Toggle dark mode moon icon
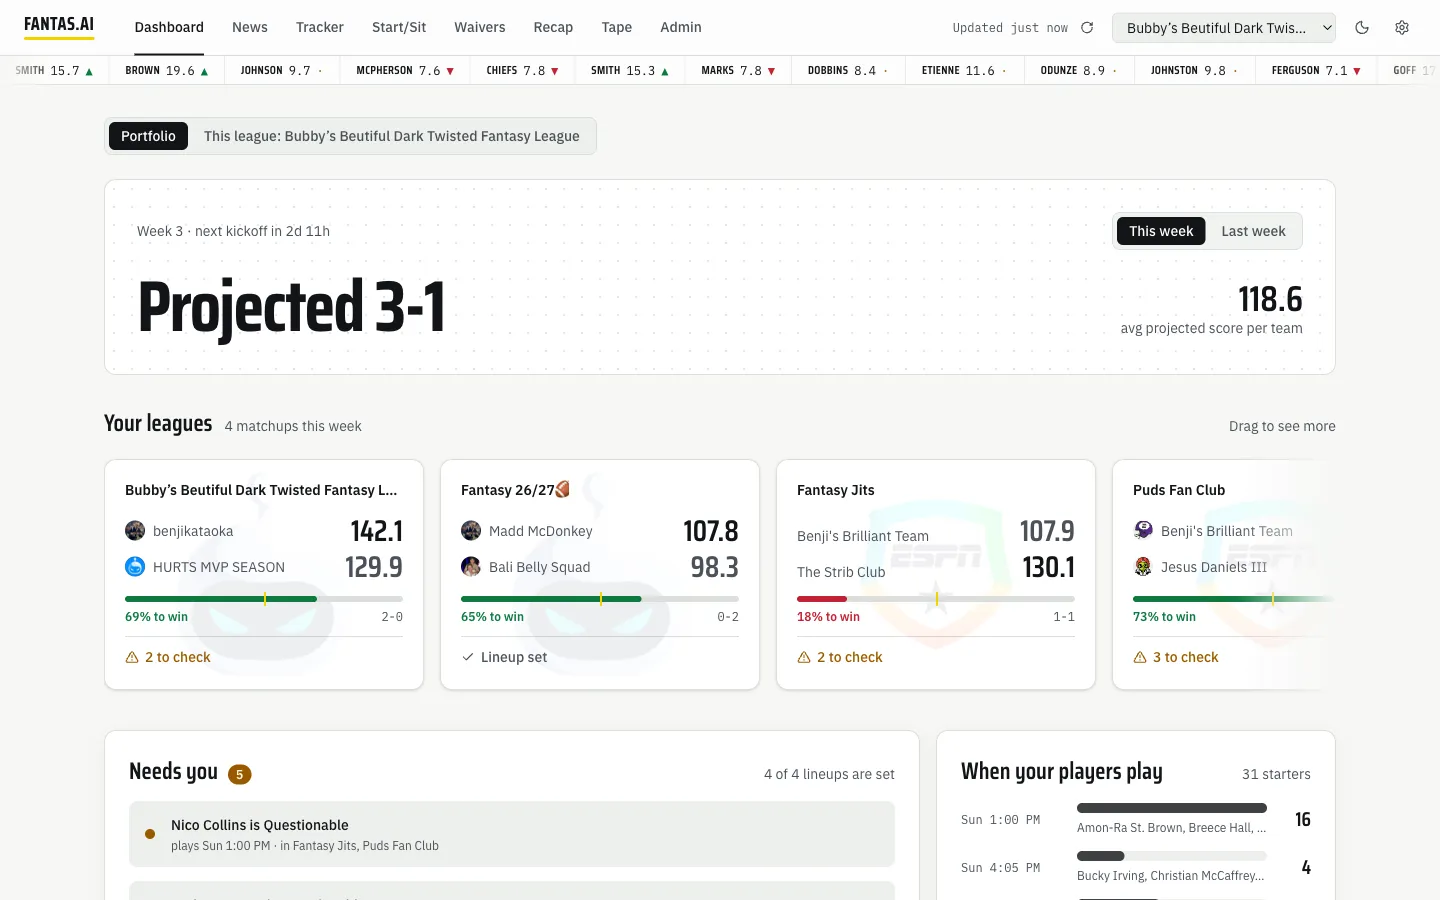 point(1362,28)
